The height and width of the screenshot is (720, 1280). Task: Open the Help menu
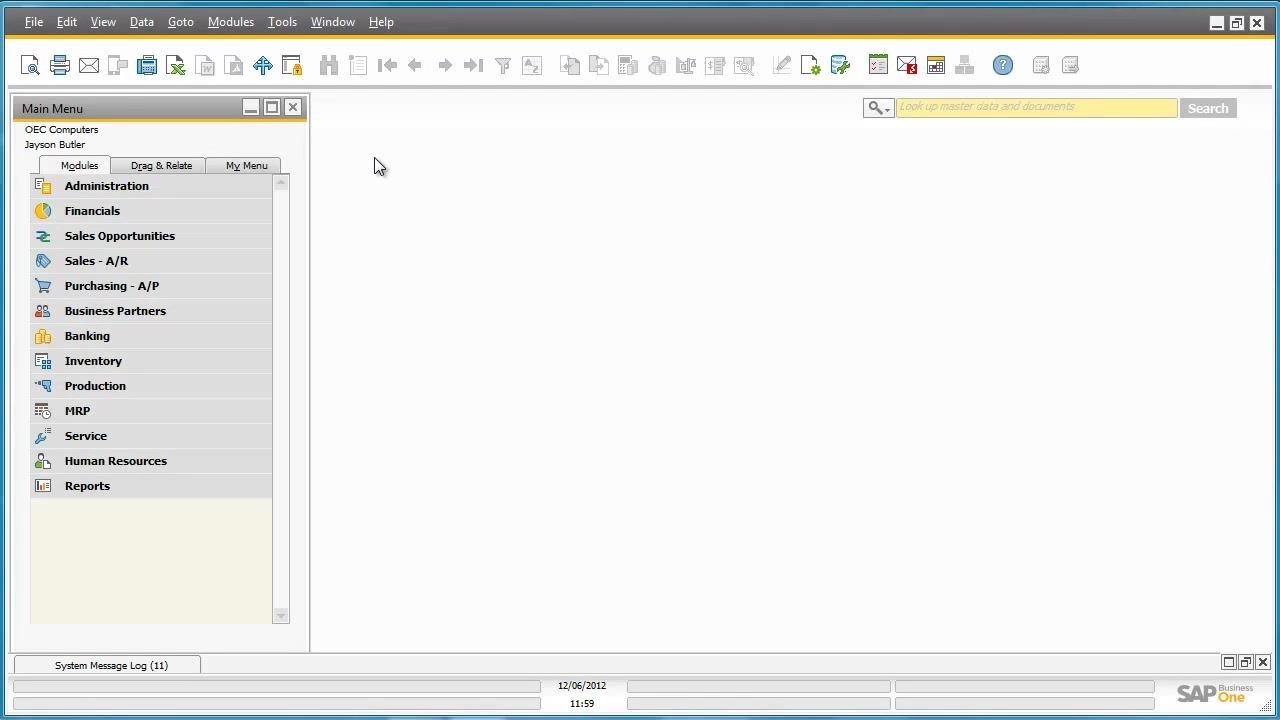tap(381, 22)
